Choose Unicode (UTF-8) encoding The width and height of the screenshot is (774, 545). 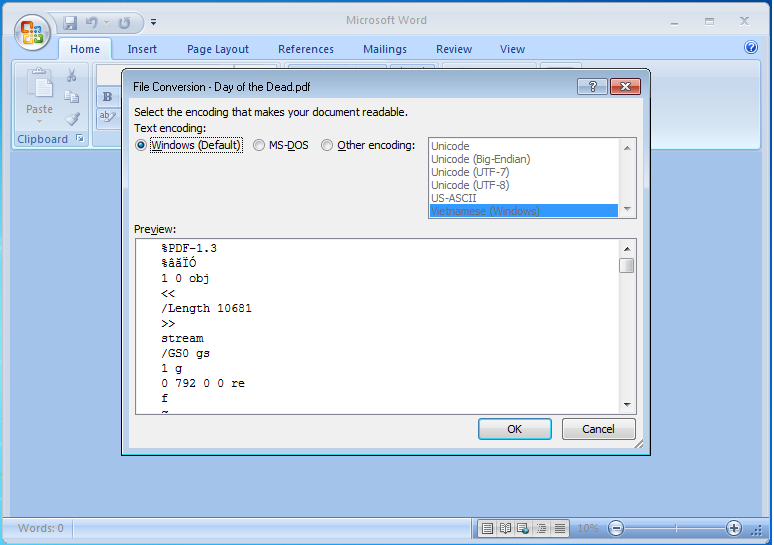[x=524, y=185]
